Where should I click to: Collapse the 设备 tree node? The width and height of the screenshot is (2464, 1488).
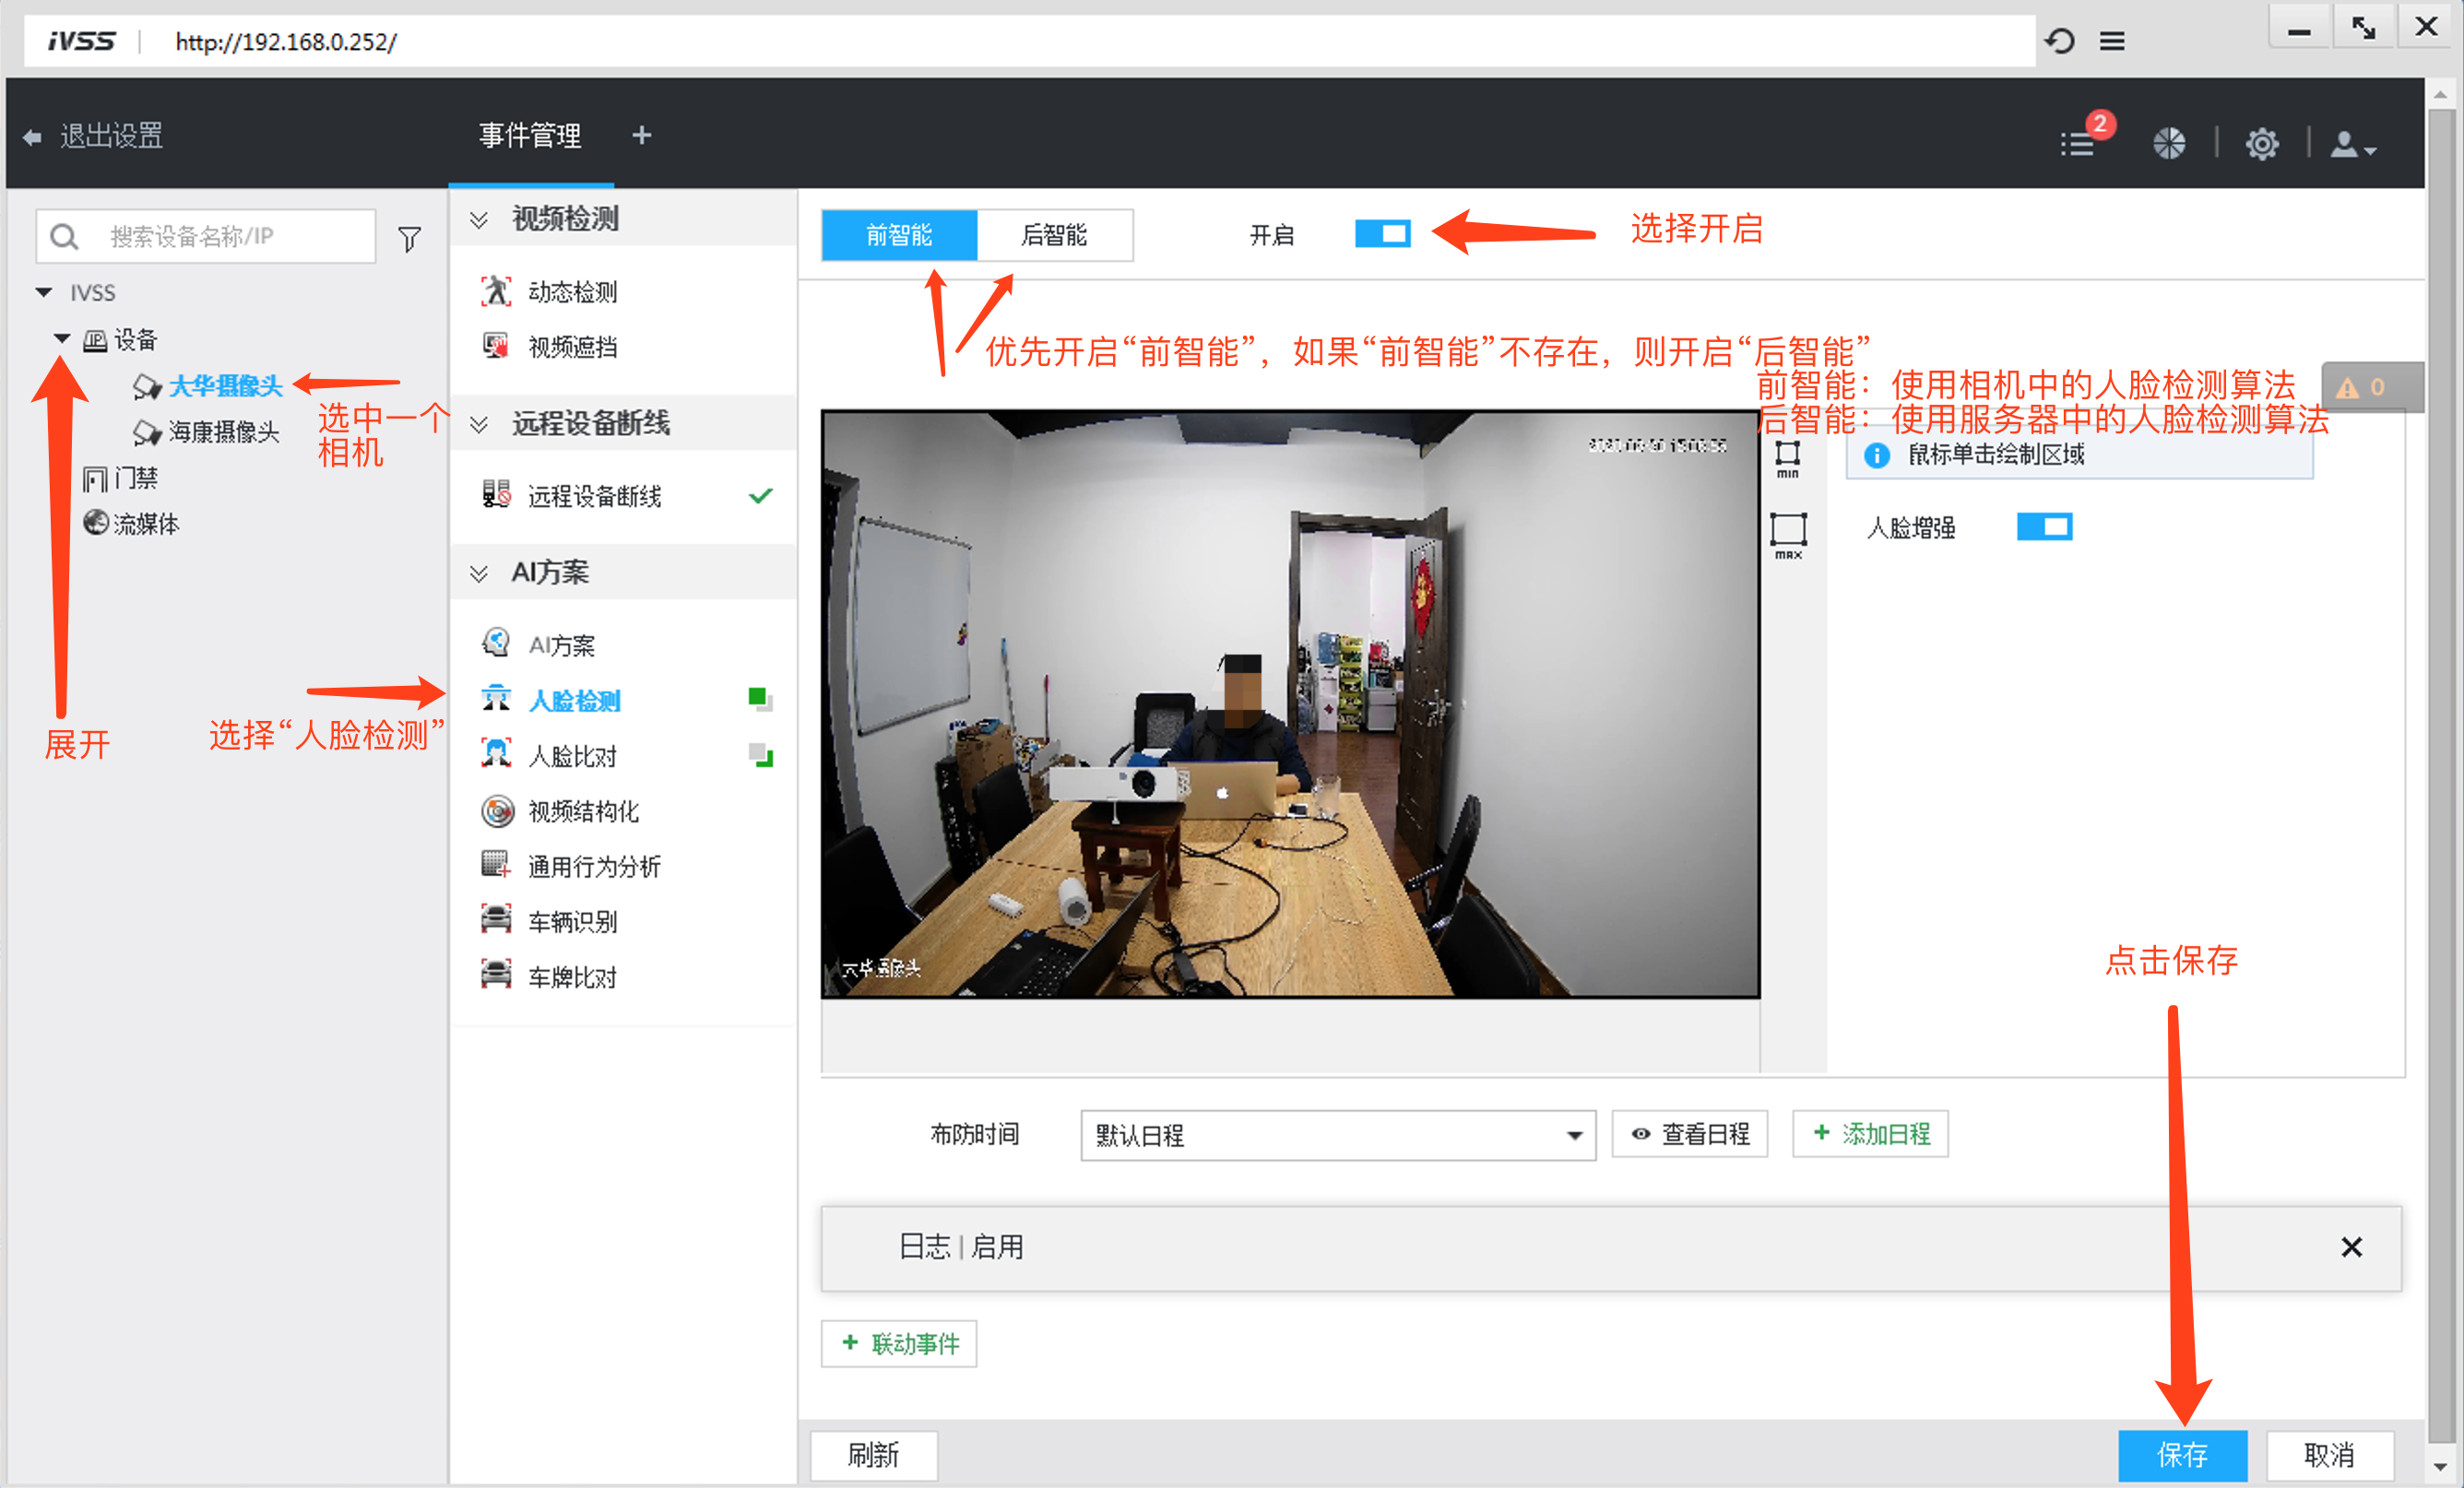coord(62,339)
